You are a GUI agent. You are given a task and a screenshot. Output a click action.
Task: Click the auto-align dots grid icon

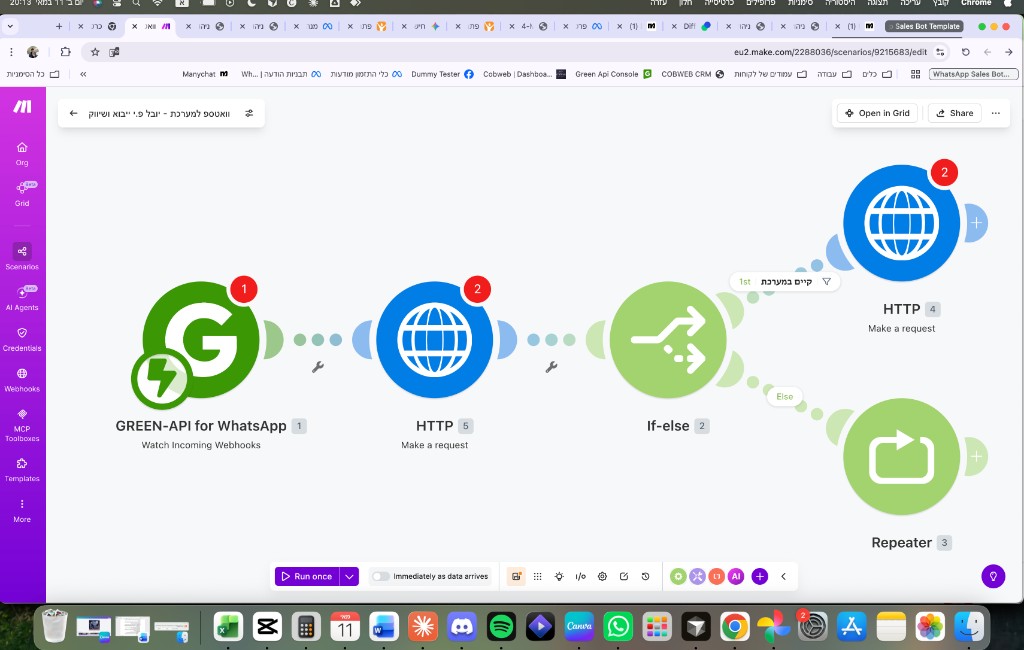(537, 576)
